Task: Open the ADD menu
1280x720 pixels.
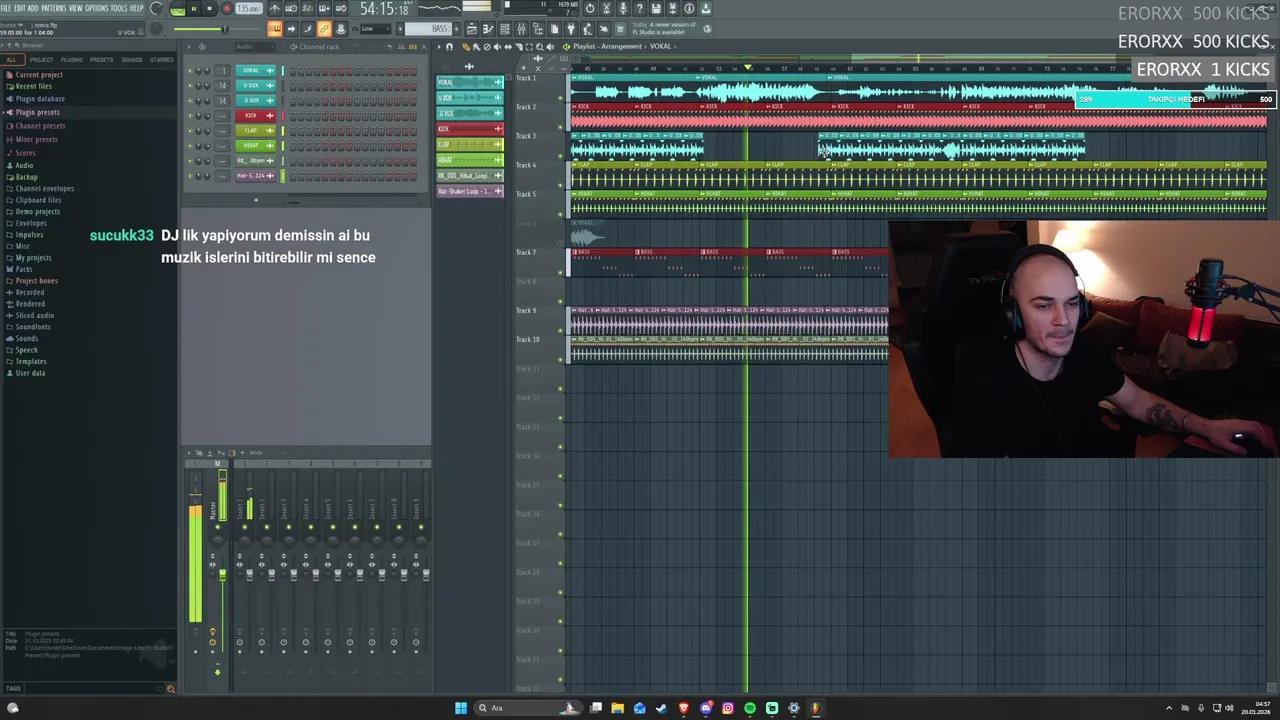Action: 33,8
